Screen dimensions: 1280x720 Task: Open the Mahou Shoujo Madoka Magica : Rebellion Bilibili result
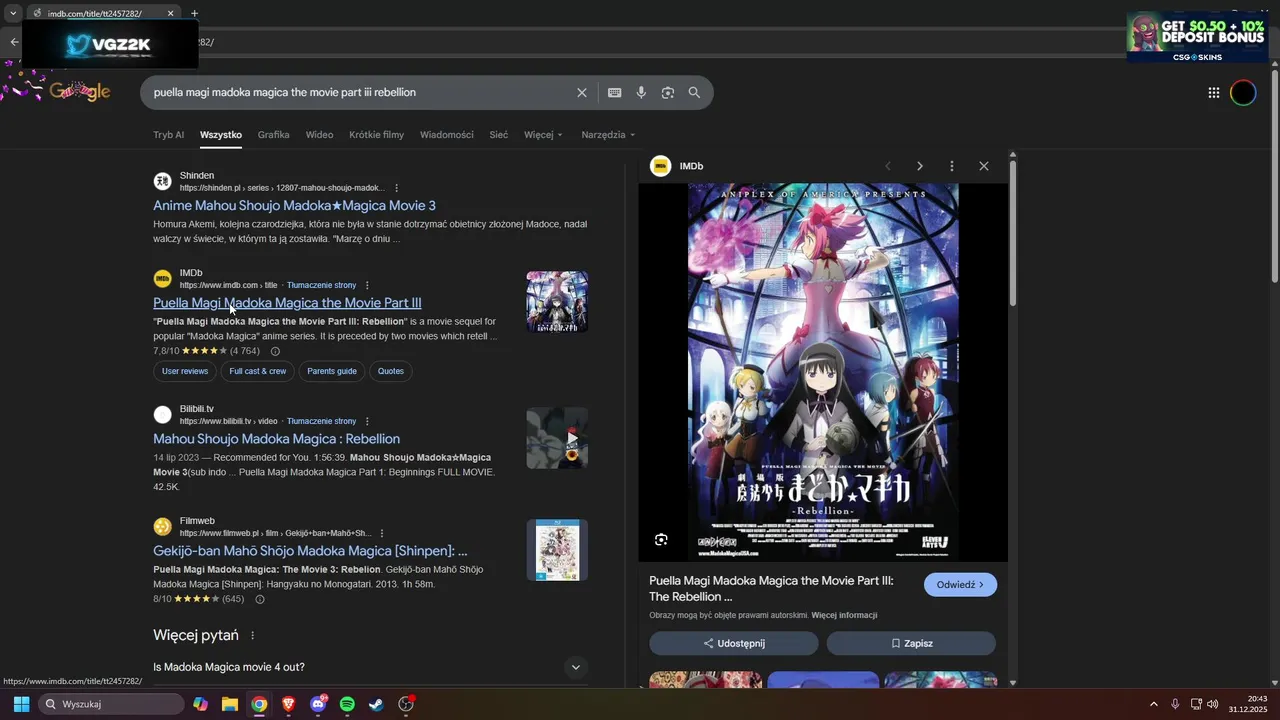point(276,439)
